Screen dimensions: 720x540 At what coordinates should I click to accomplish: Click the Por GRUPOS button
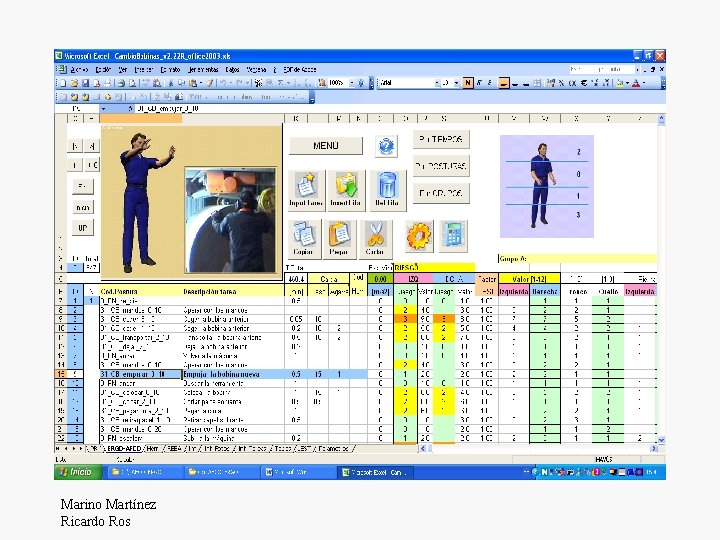click(441, 193)
